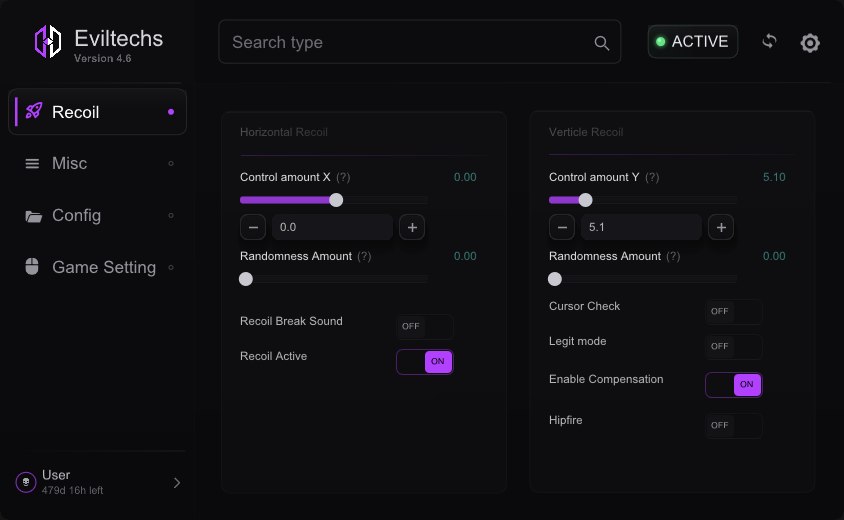Click the Control amount Y value field 5.1
This screenshot has height=520, width=844.
(642, 227)
